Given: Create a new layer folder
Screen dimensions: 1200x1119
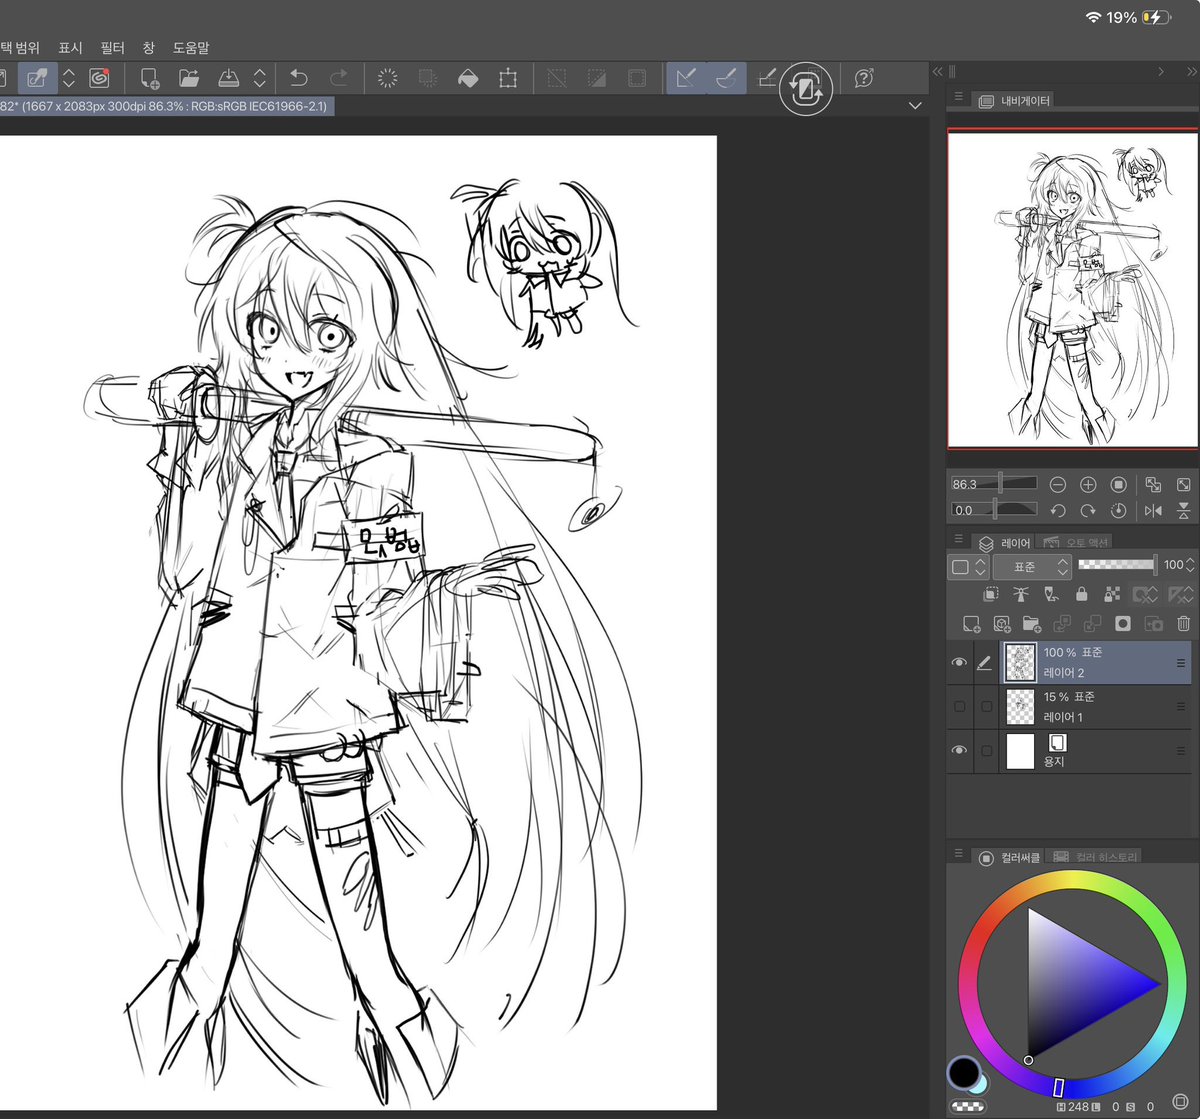Looking at the screenshot, I should [1032, 624].
